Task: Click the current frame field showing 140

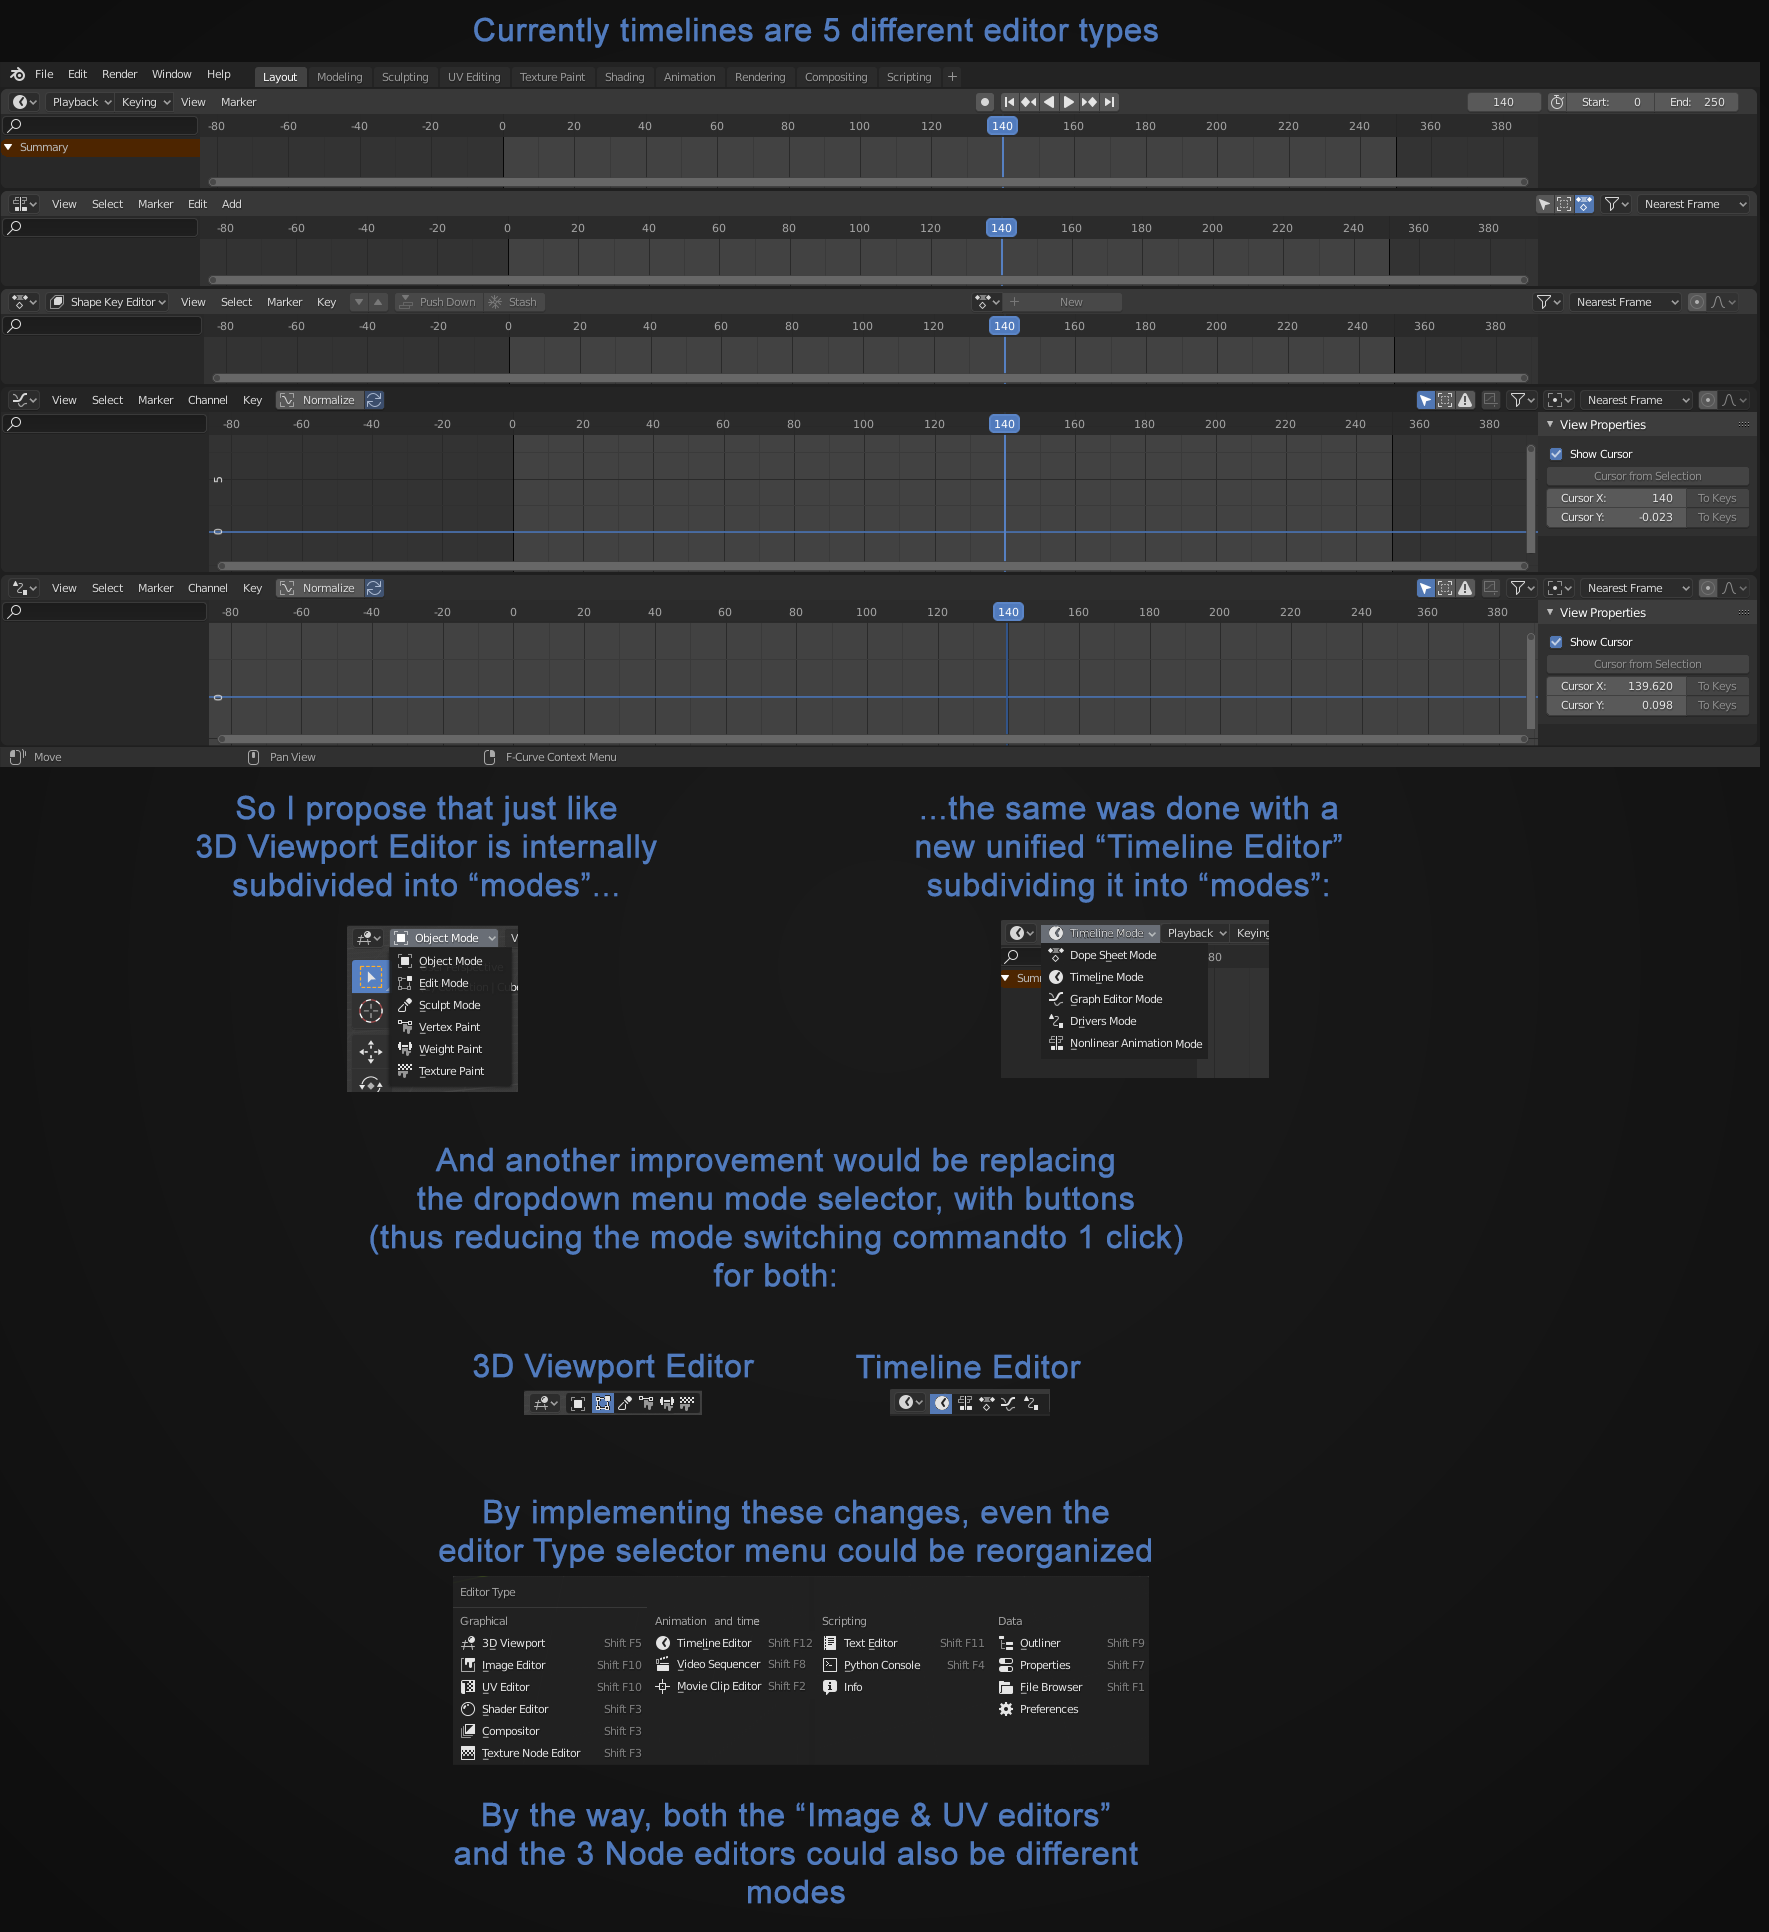Action: tap(1503, 102)
